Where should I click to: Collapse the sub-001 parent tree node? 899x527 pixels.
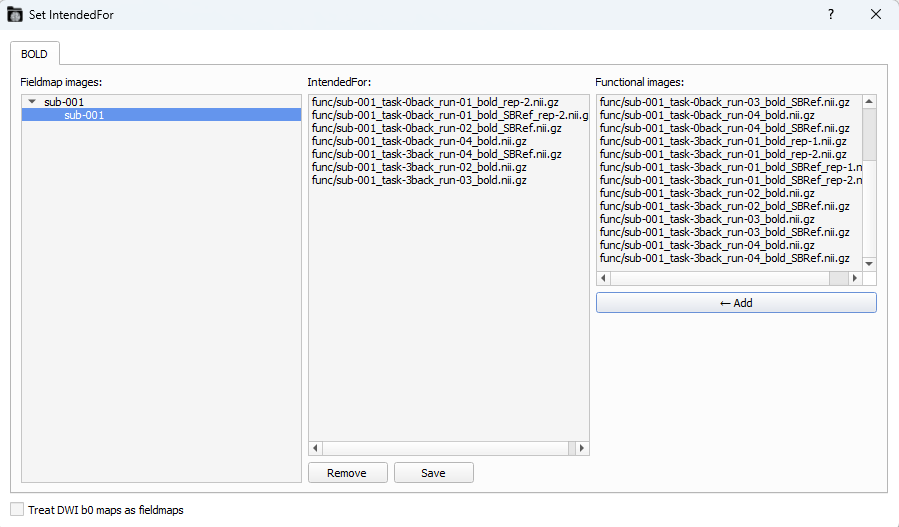pos(32,102)
